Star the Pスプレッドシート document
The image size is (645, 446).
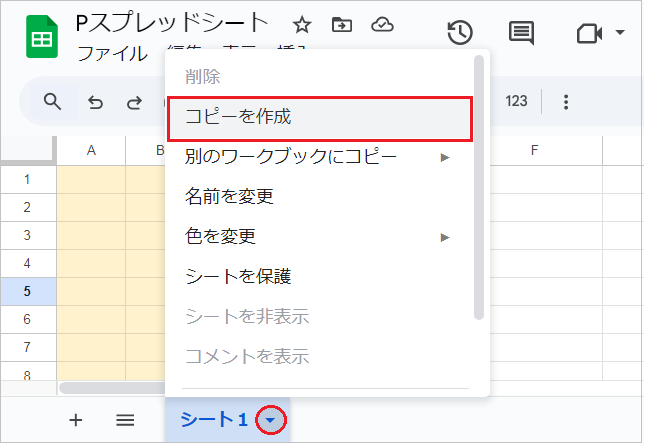click(301, 24)
